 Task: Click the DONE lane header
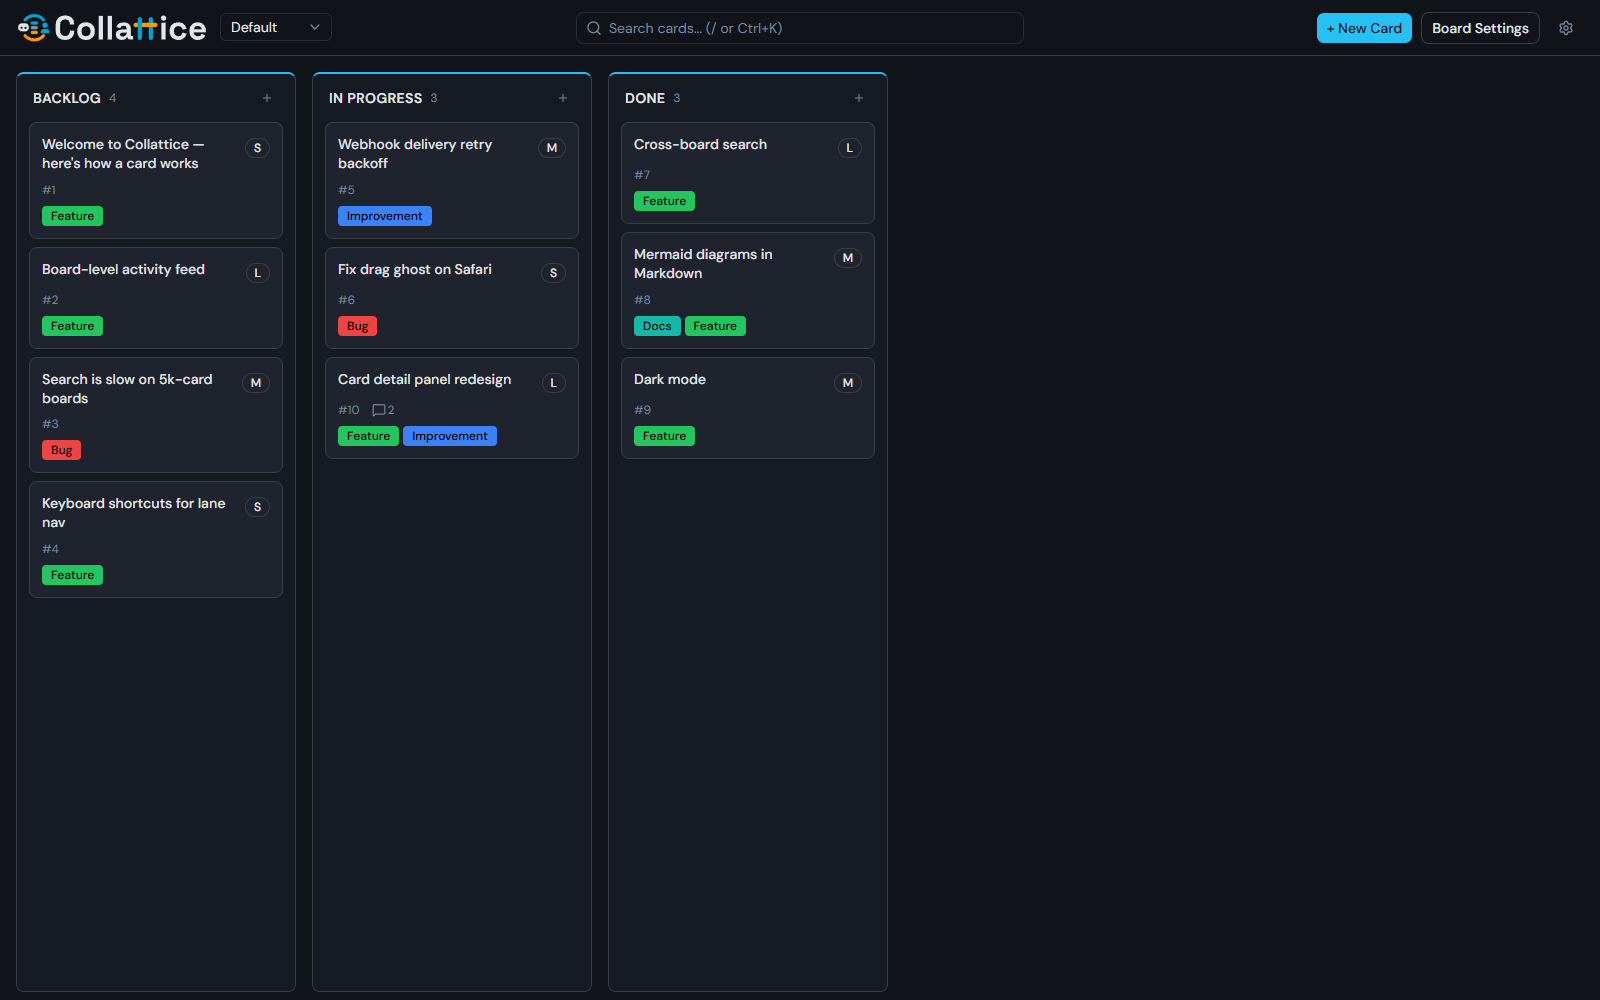click(645, 98)
